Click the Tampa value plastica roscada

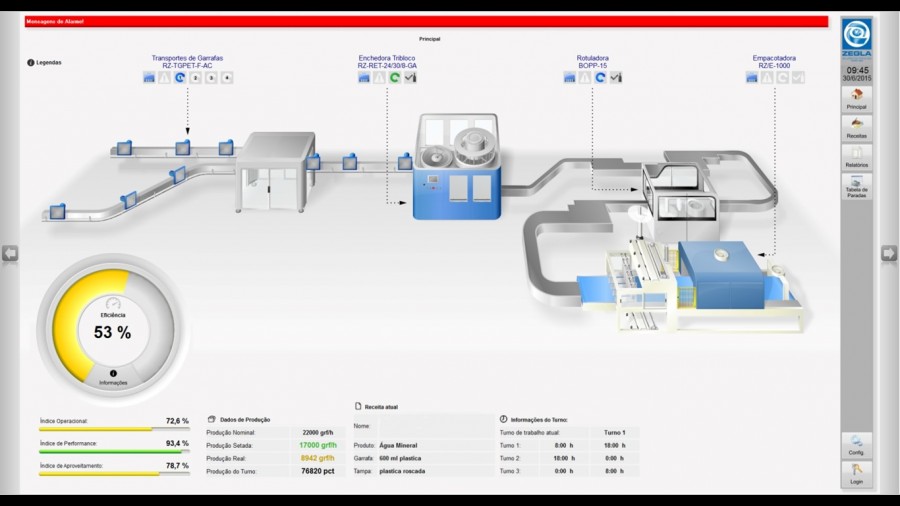[x=402, y=471]
